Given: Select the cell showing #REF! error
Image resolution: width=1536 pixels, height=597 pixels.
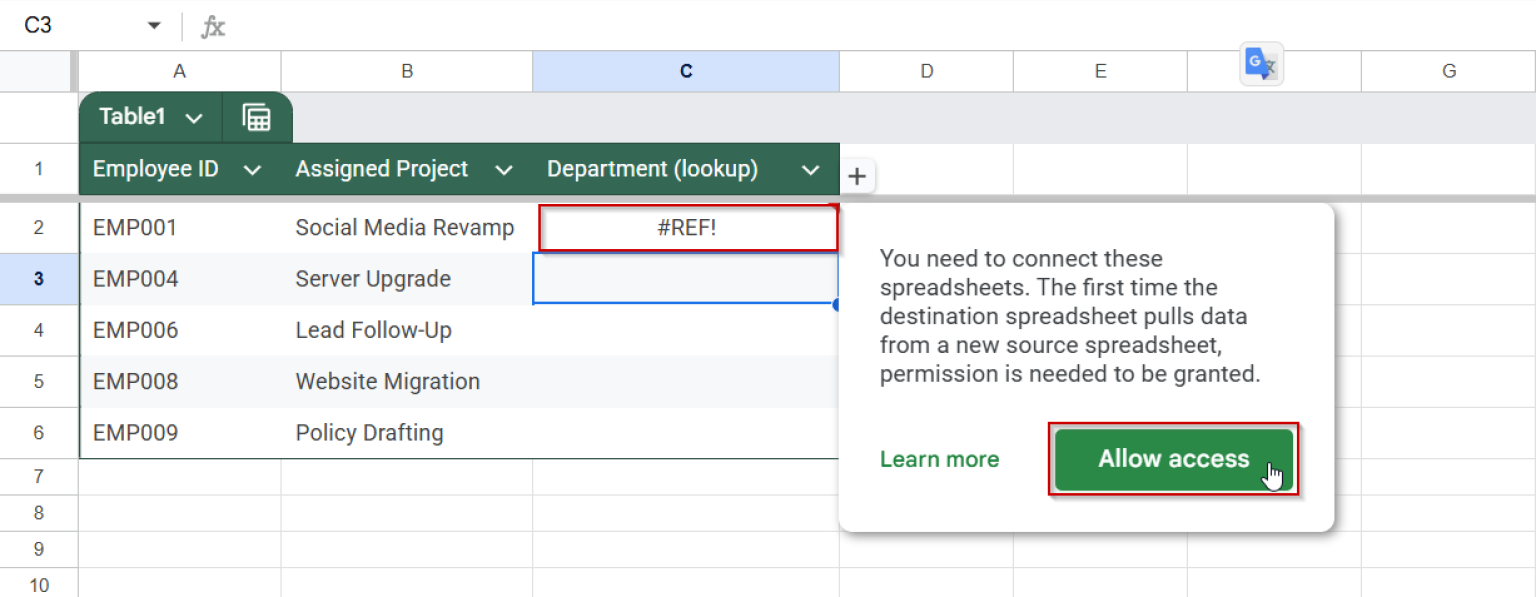Looking at the screenshot, I should 687,227.
